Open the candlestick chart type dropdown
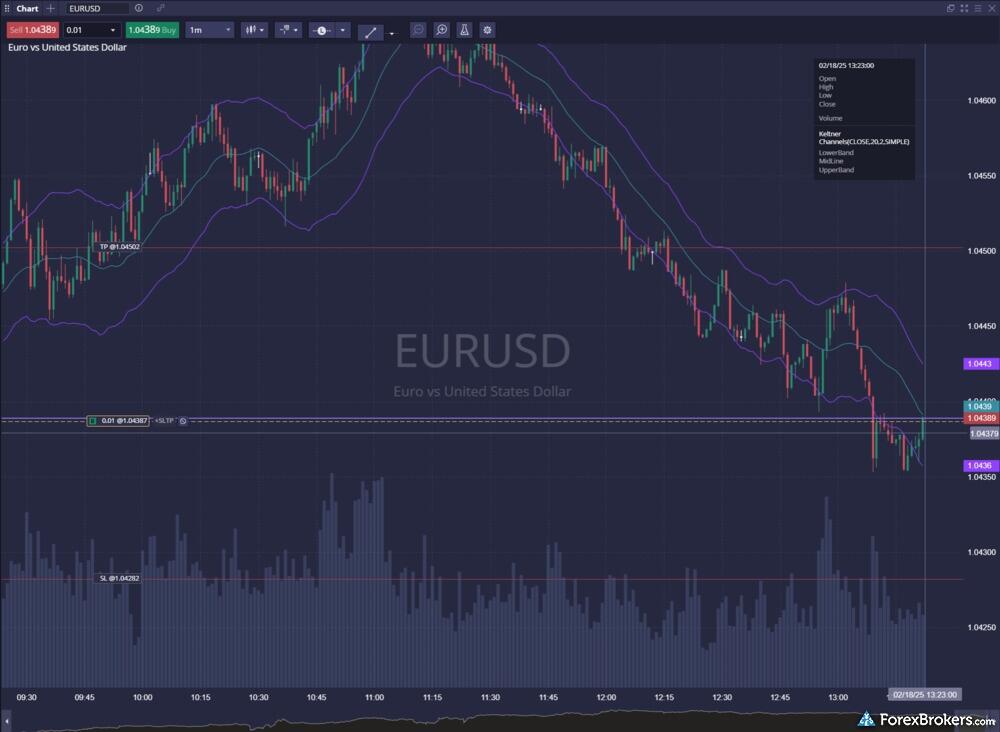The image size is (1000, 732). (254, 30)
